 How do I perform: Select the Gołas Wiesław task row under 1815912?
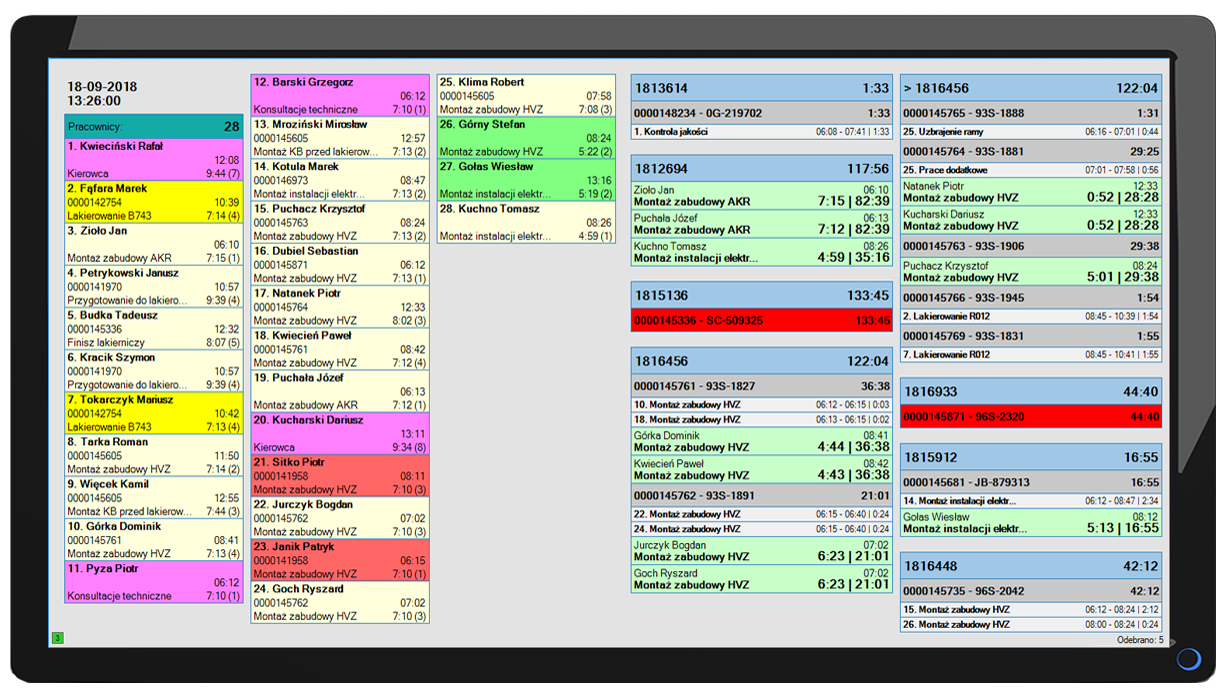click(x=1031, y=523)
